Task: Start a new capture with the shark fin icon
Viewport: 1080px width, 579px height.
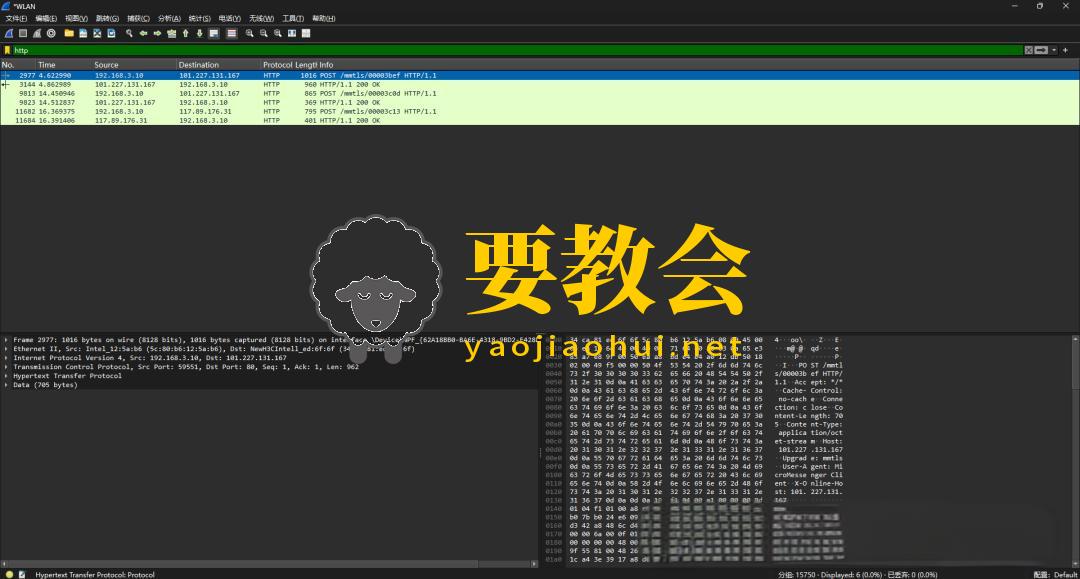Action: (9, 33)
